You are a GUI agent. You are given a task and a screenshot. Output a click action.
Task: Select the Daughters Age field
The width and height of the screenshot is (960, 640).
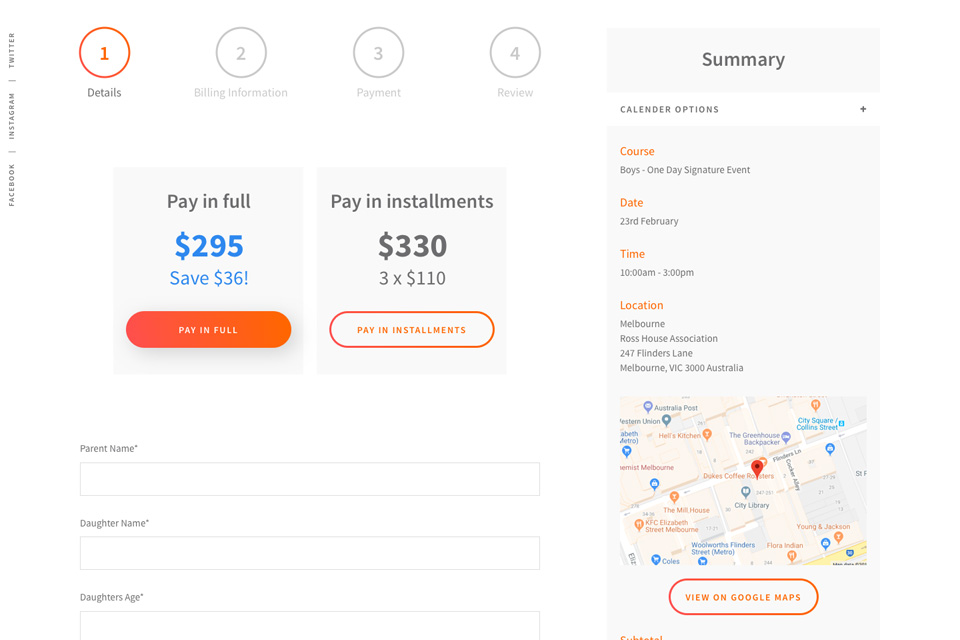[x=310, y=625]
